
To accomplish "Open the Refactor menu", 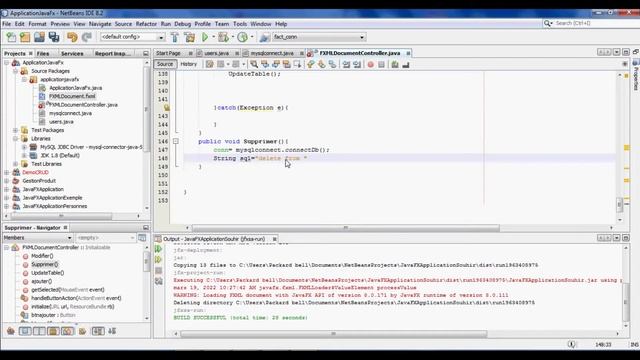I will (x=146, y=24).
